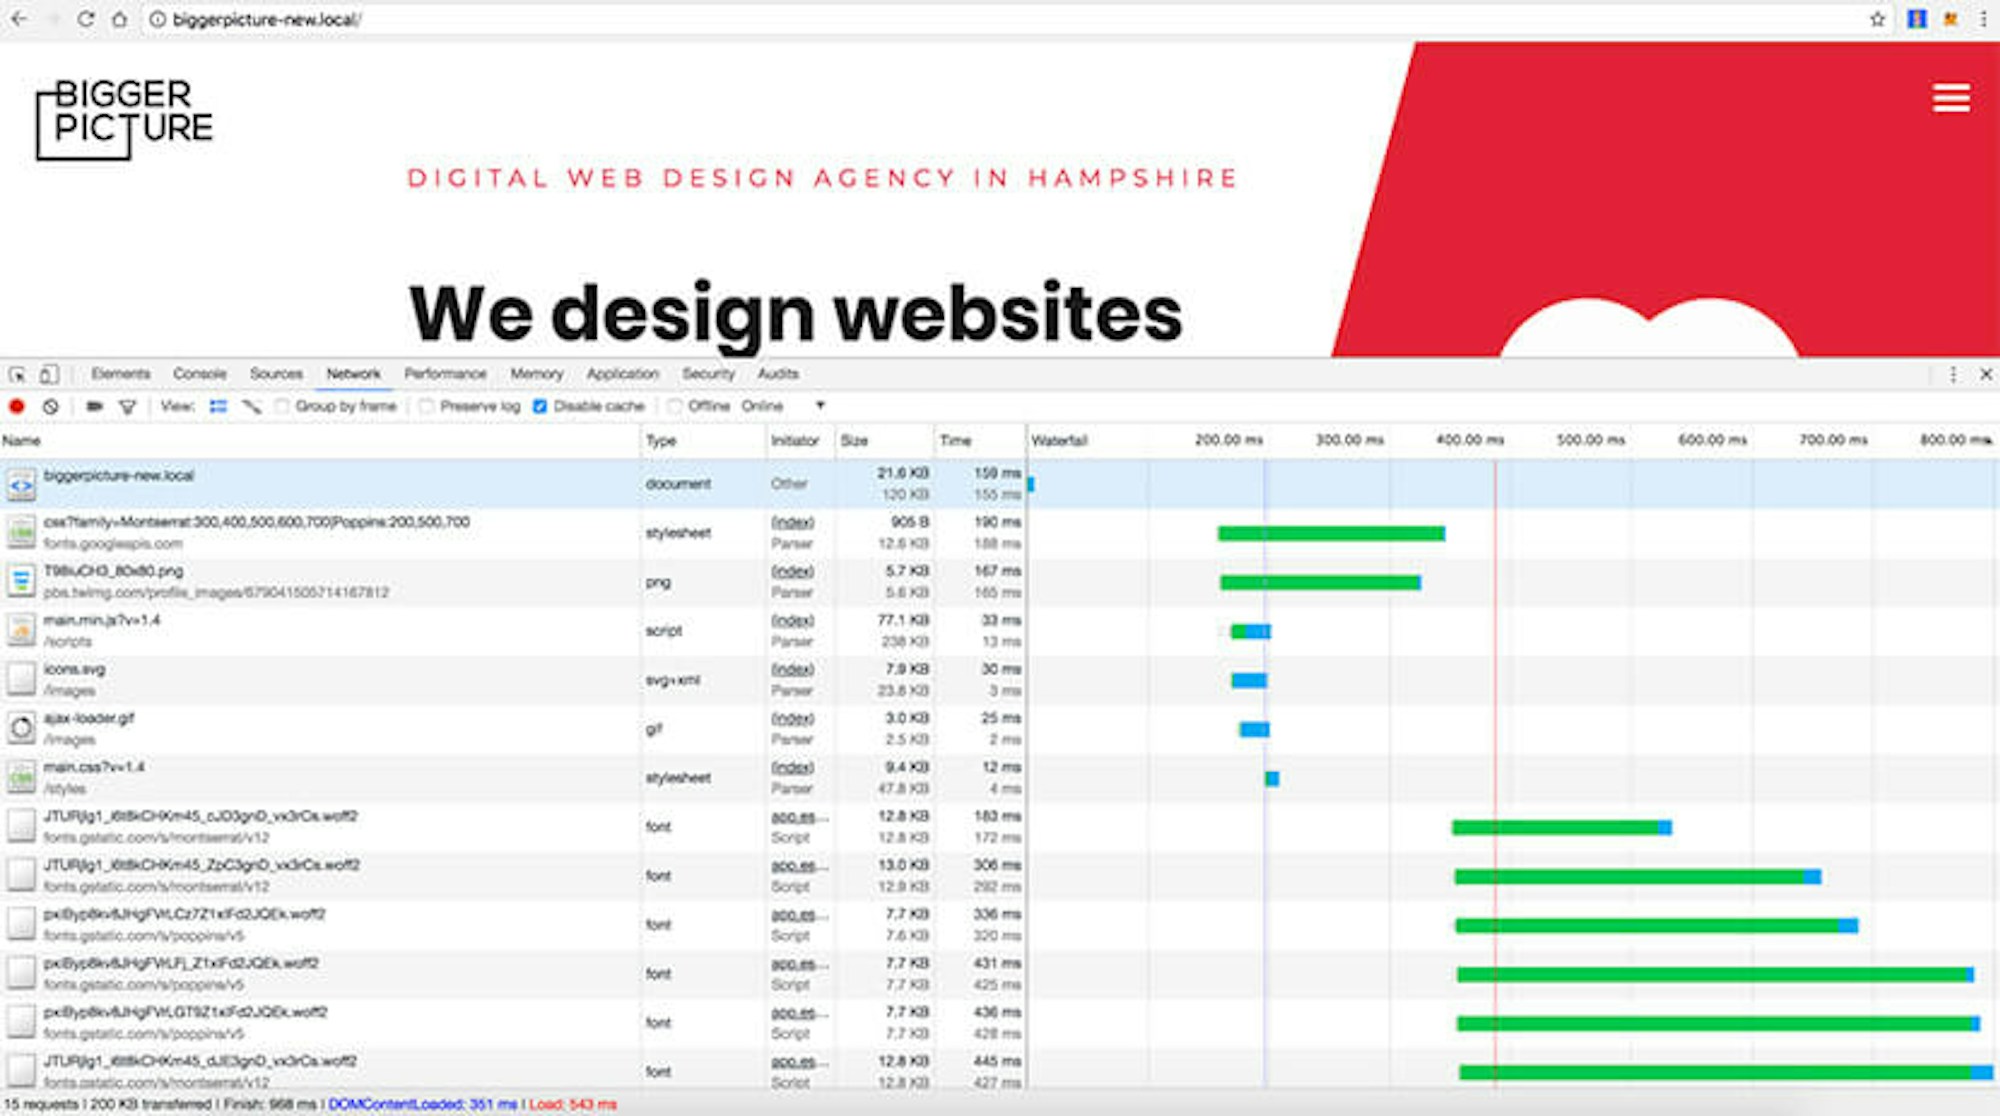2000x1116 pixels.
Task: Select the inspect element picker icon
Action: pyautogui.click(x=17, y=374)
